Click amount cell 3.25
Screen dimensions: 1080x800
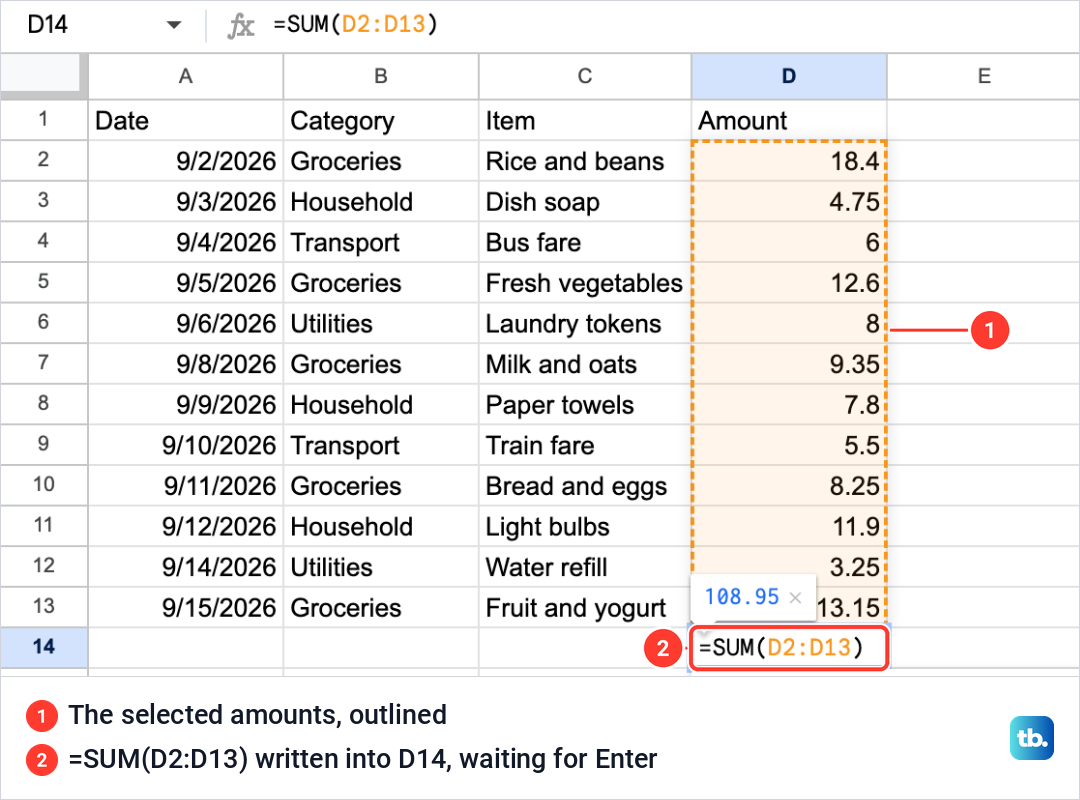pyautogui.click(x=789, y=562)
